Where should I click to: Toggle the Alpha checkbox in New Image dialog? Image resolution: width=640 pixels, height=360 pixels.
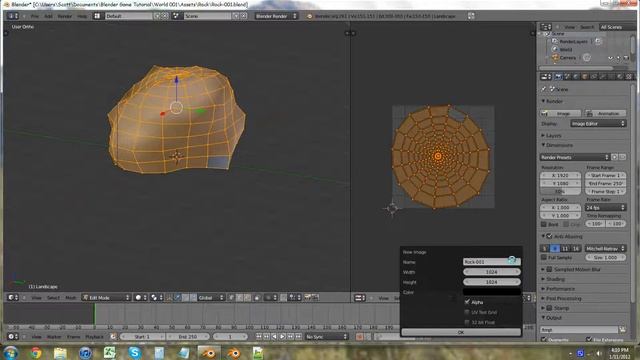point(467,302)
